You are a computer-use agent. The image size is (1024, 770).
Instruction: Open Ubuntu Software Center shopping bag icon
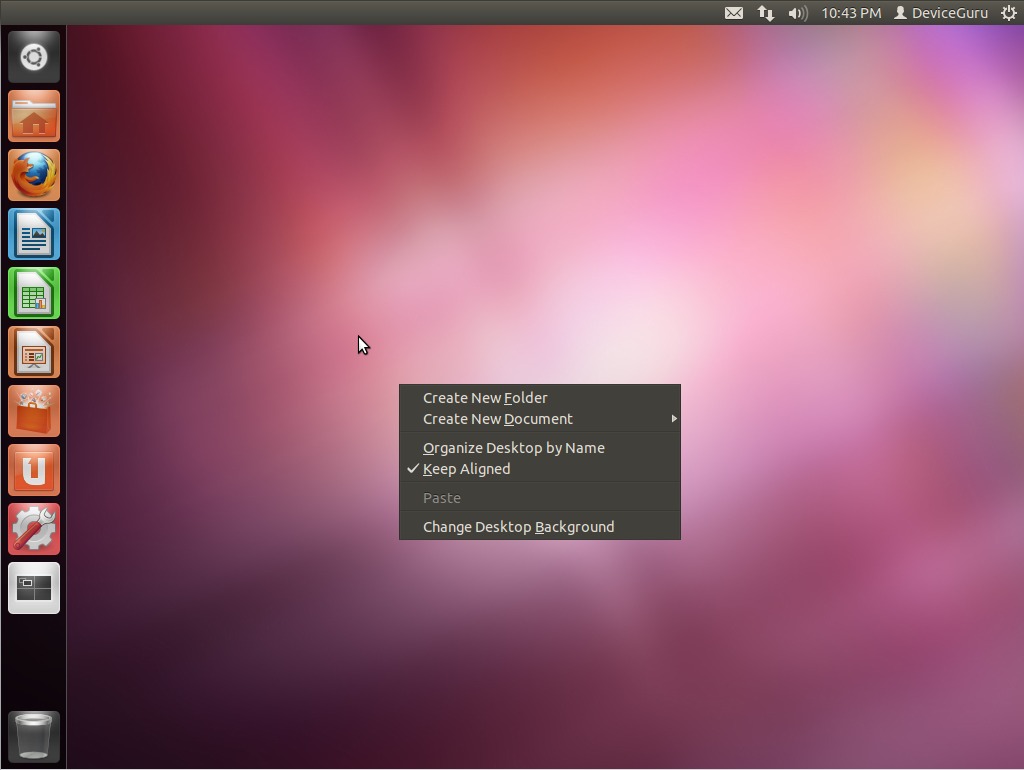34,411
